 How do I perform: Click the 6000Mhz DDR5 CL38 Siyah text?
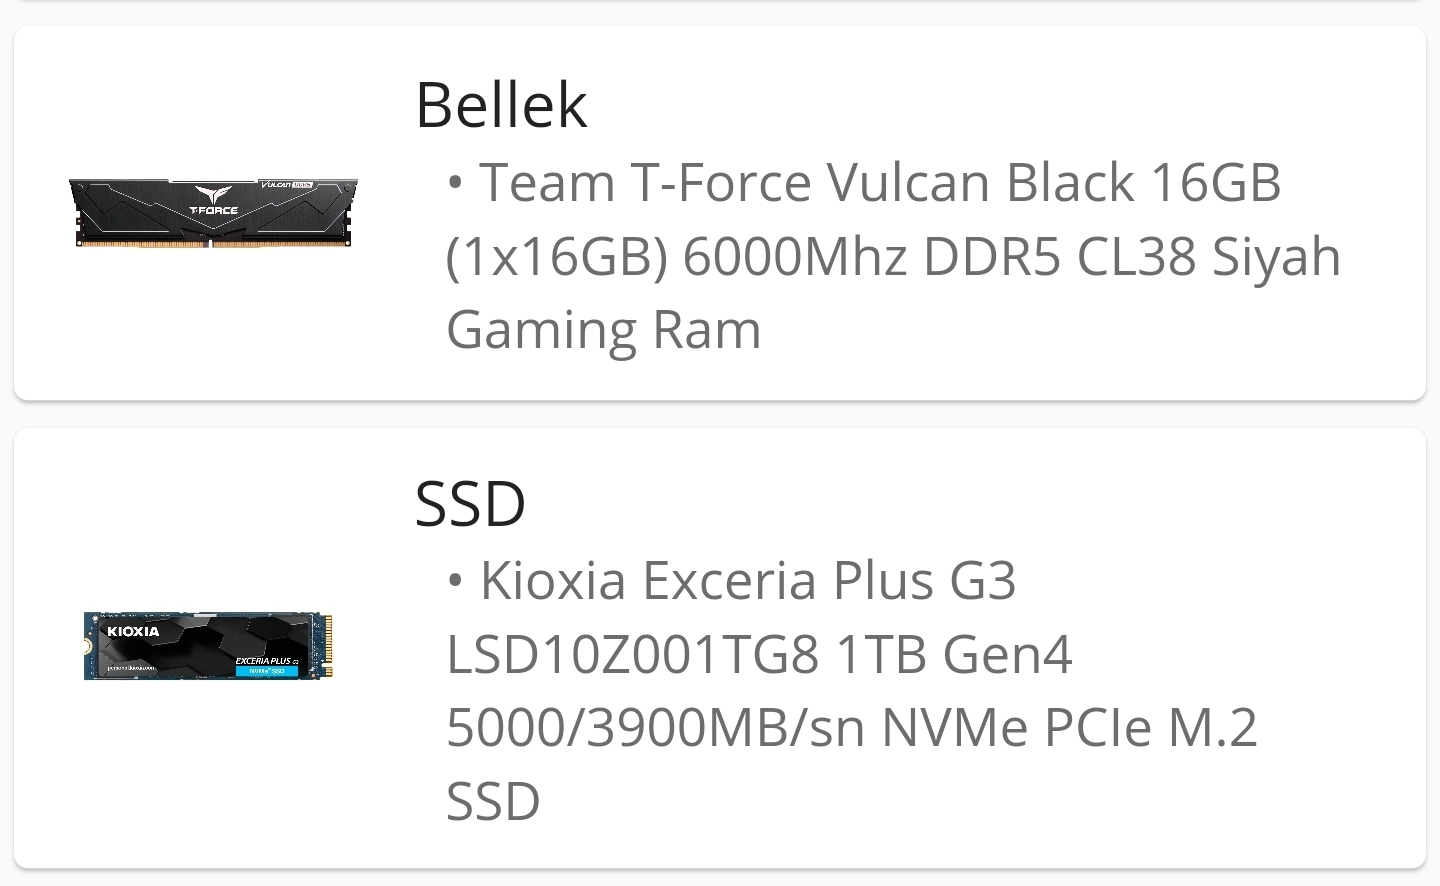(x=1011, y=256)
